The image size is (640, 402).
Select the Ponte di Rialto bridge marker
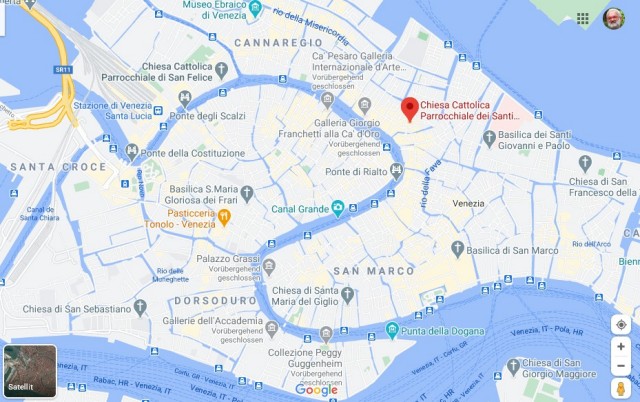(x=396, y=171)
